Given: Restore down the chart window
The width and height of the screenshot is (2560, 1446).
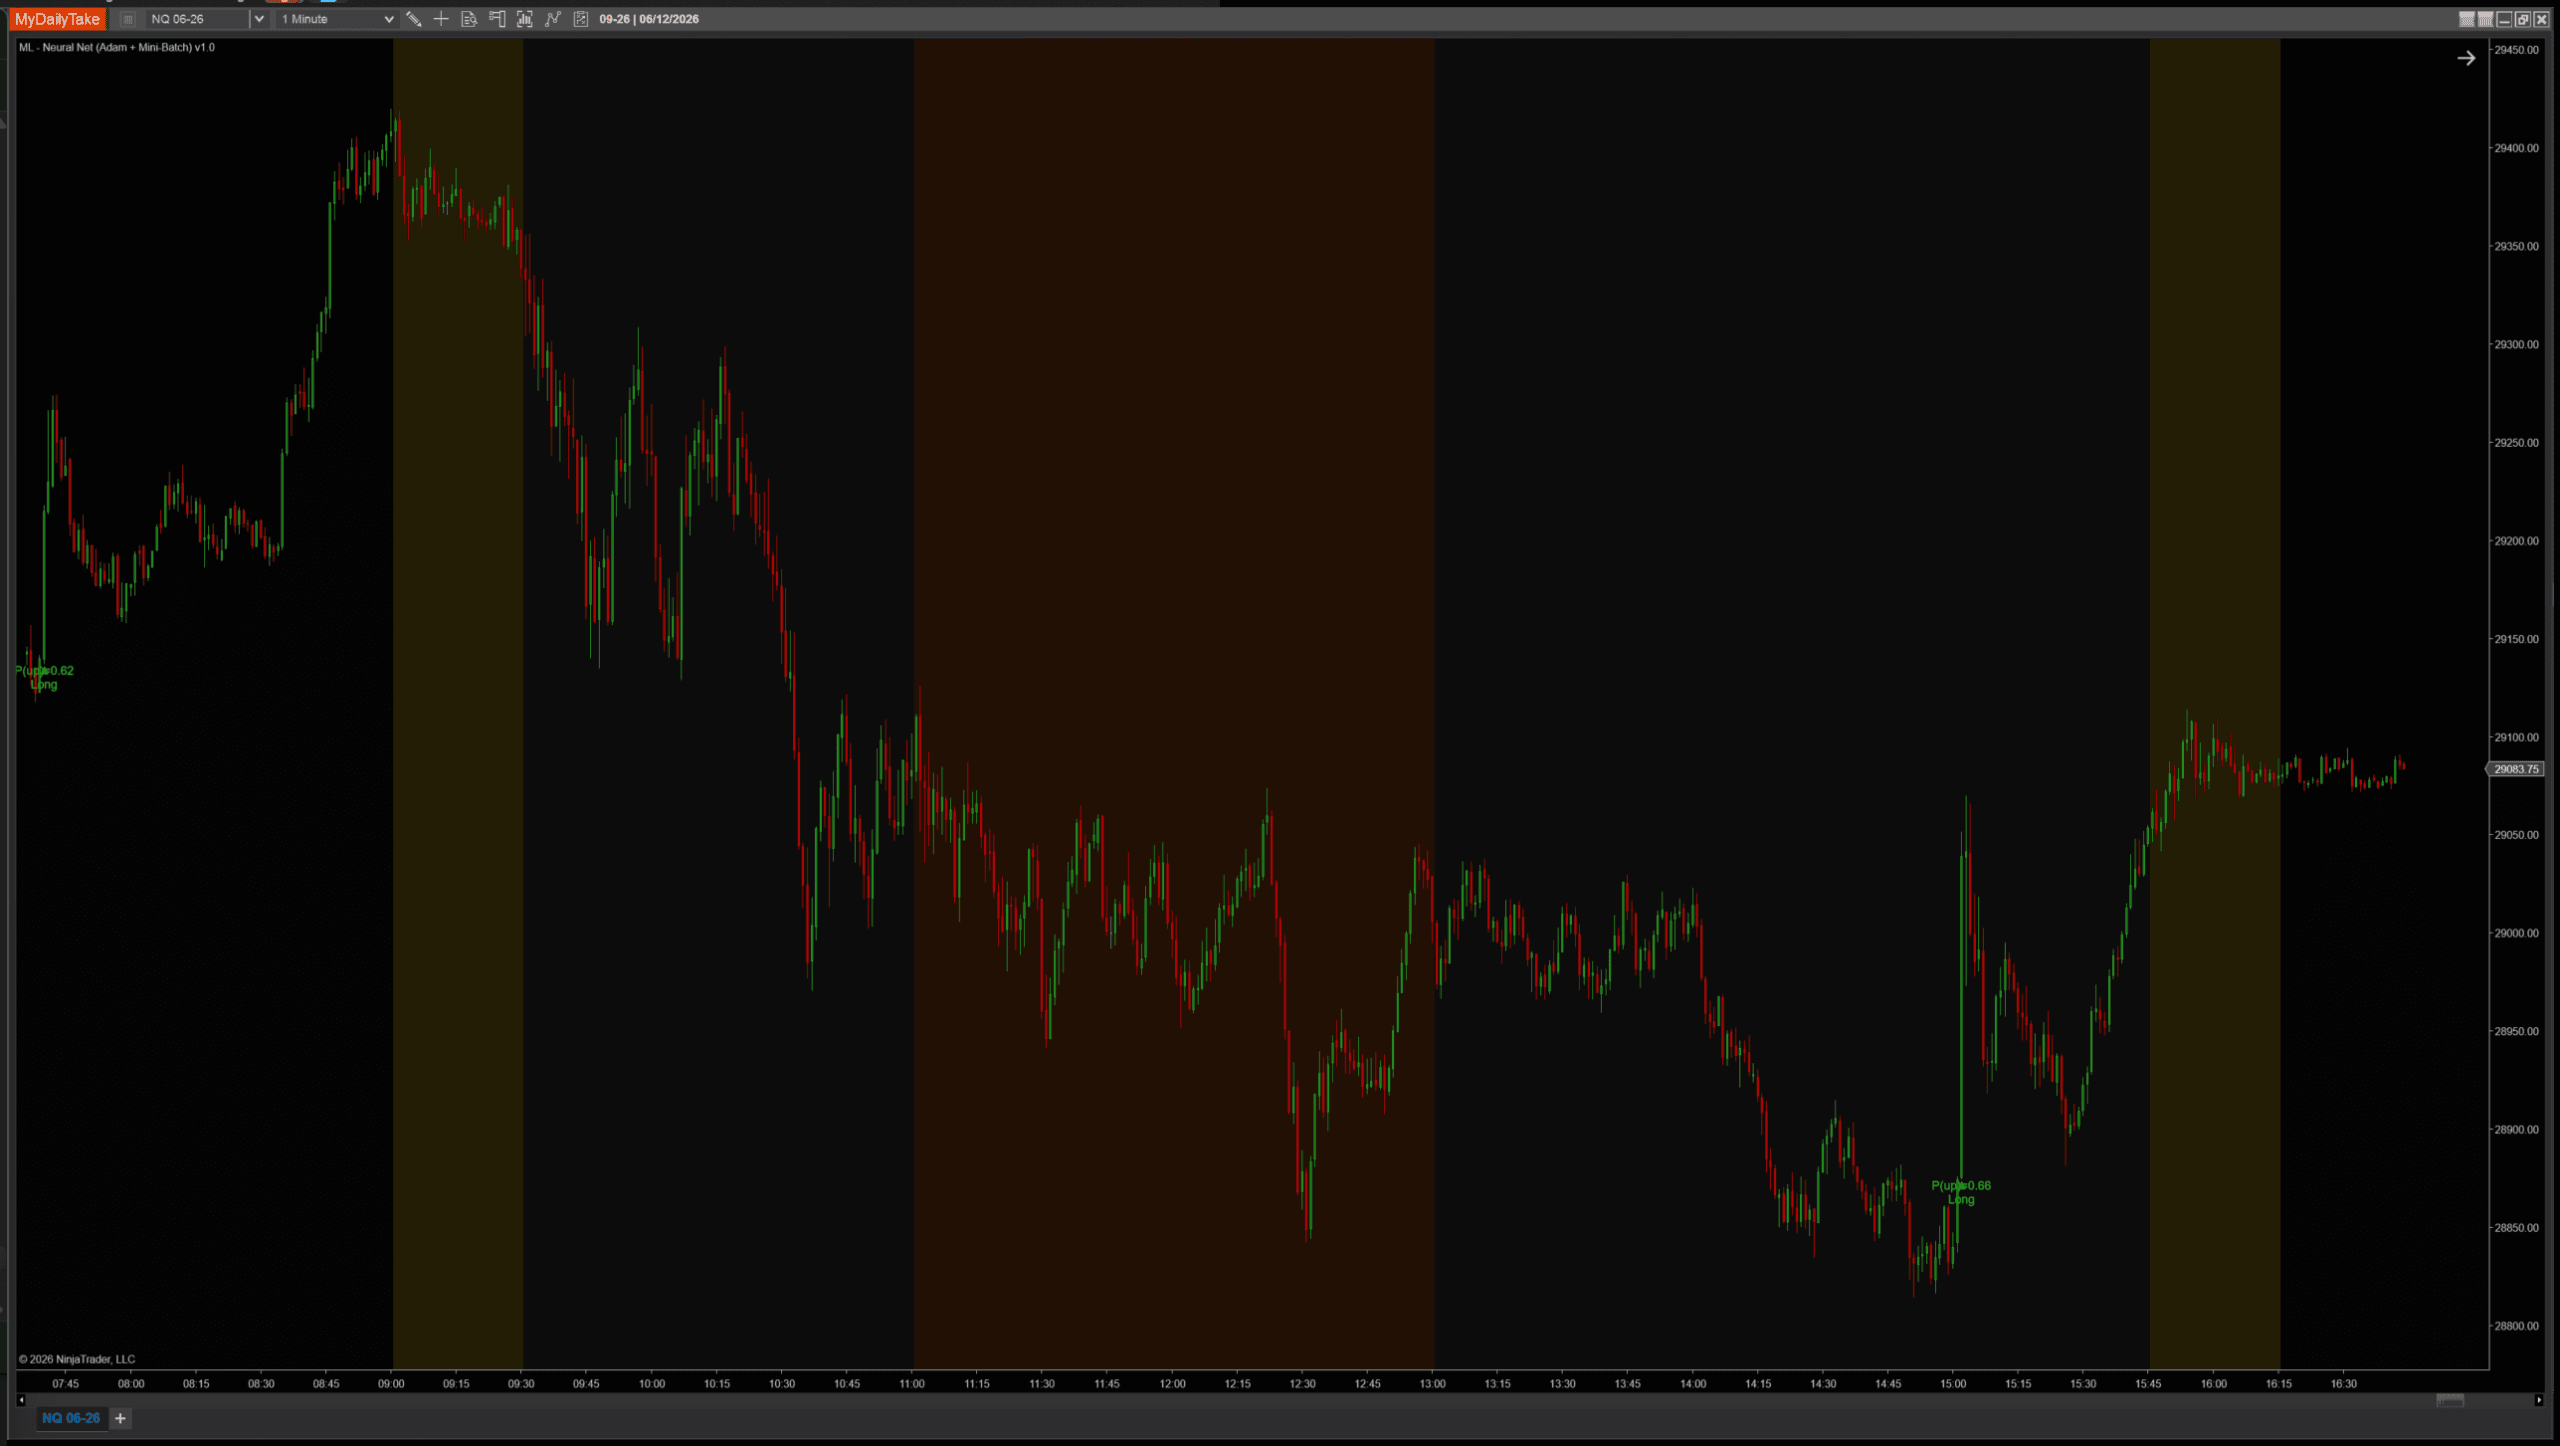Looking at the screenshot, I should (2522, 19).
